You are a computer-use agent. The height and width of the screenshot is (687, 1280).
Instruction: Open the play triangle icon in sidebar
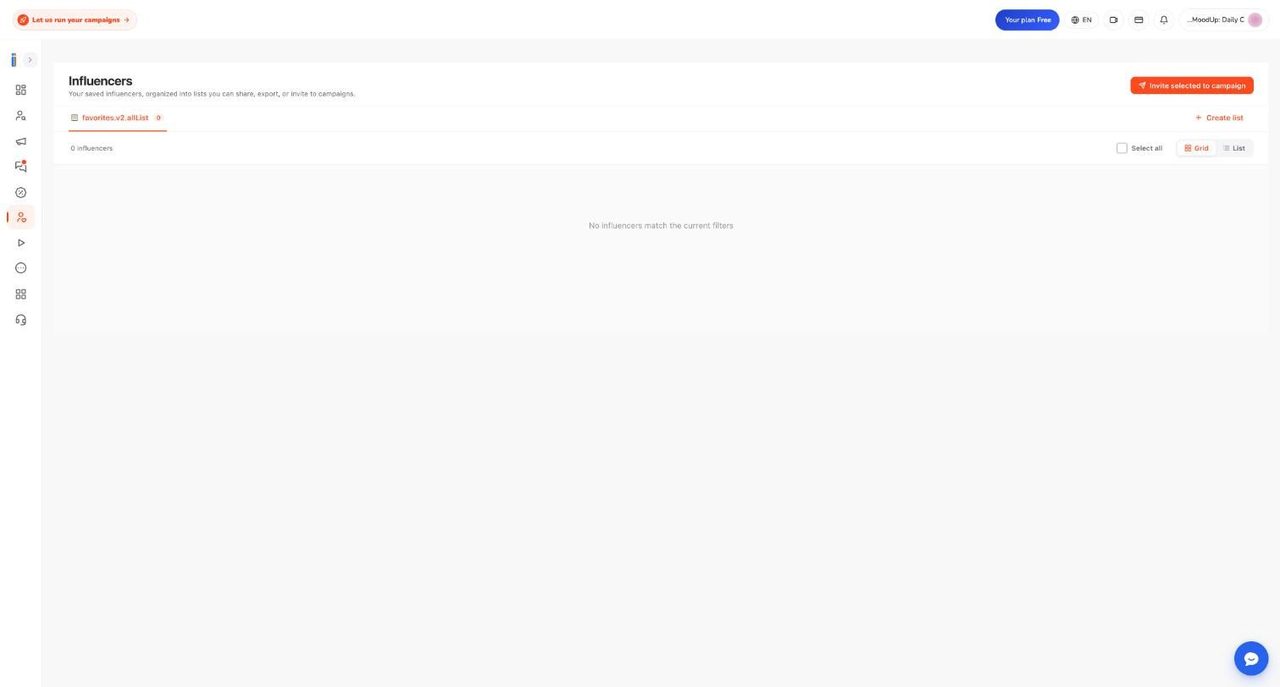[x=21, y=243]
